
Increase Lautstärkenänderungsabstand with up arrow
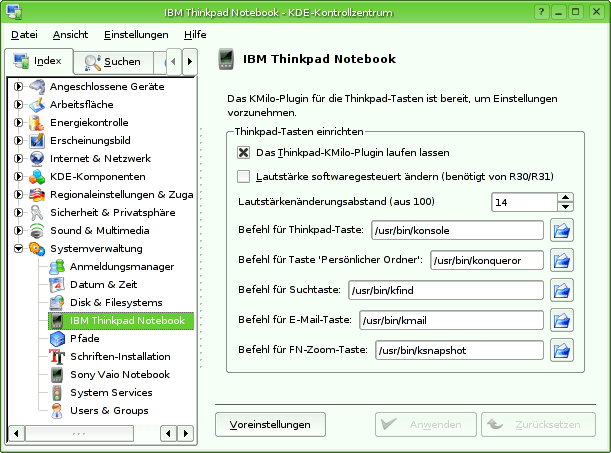pos(565,197)
